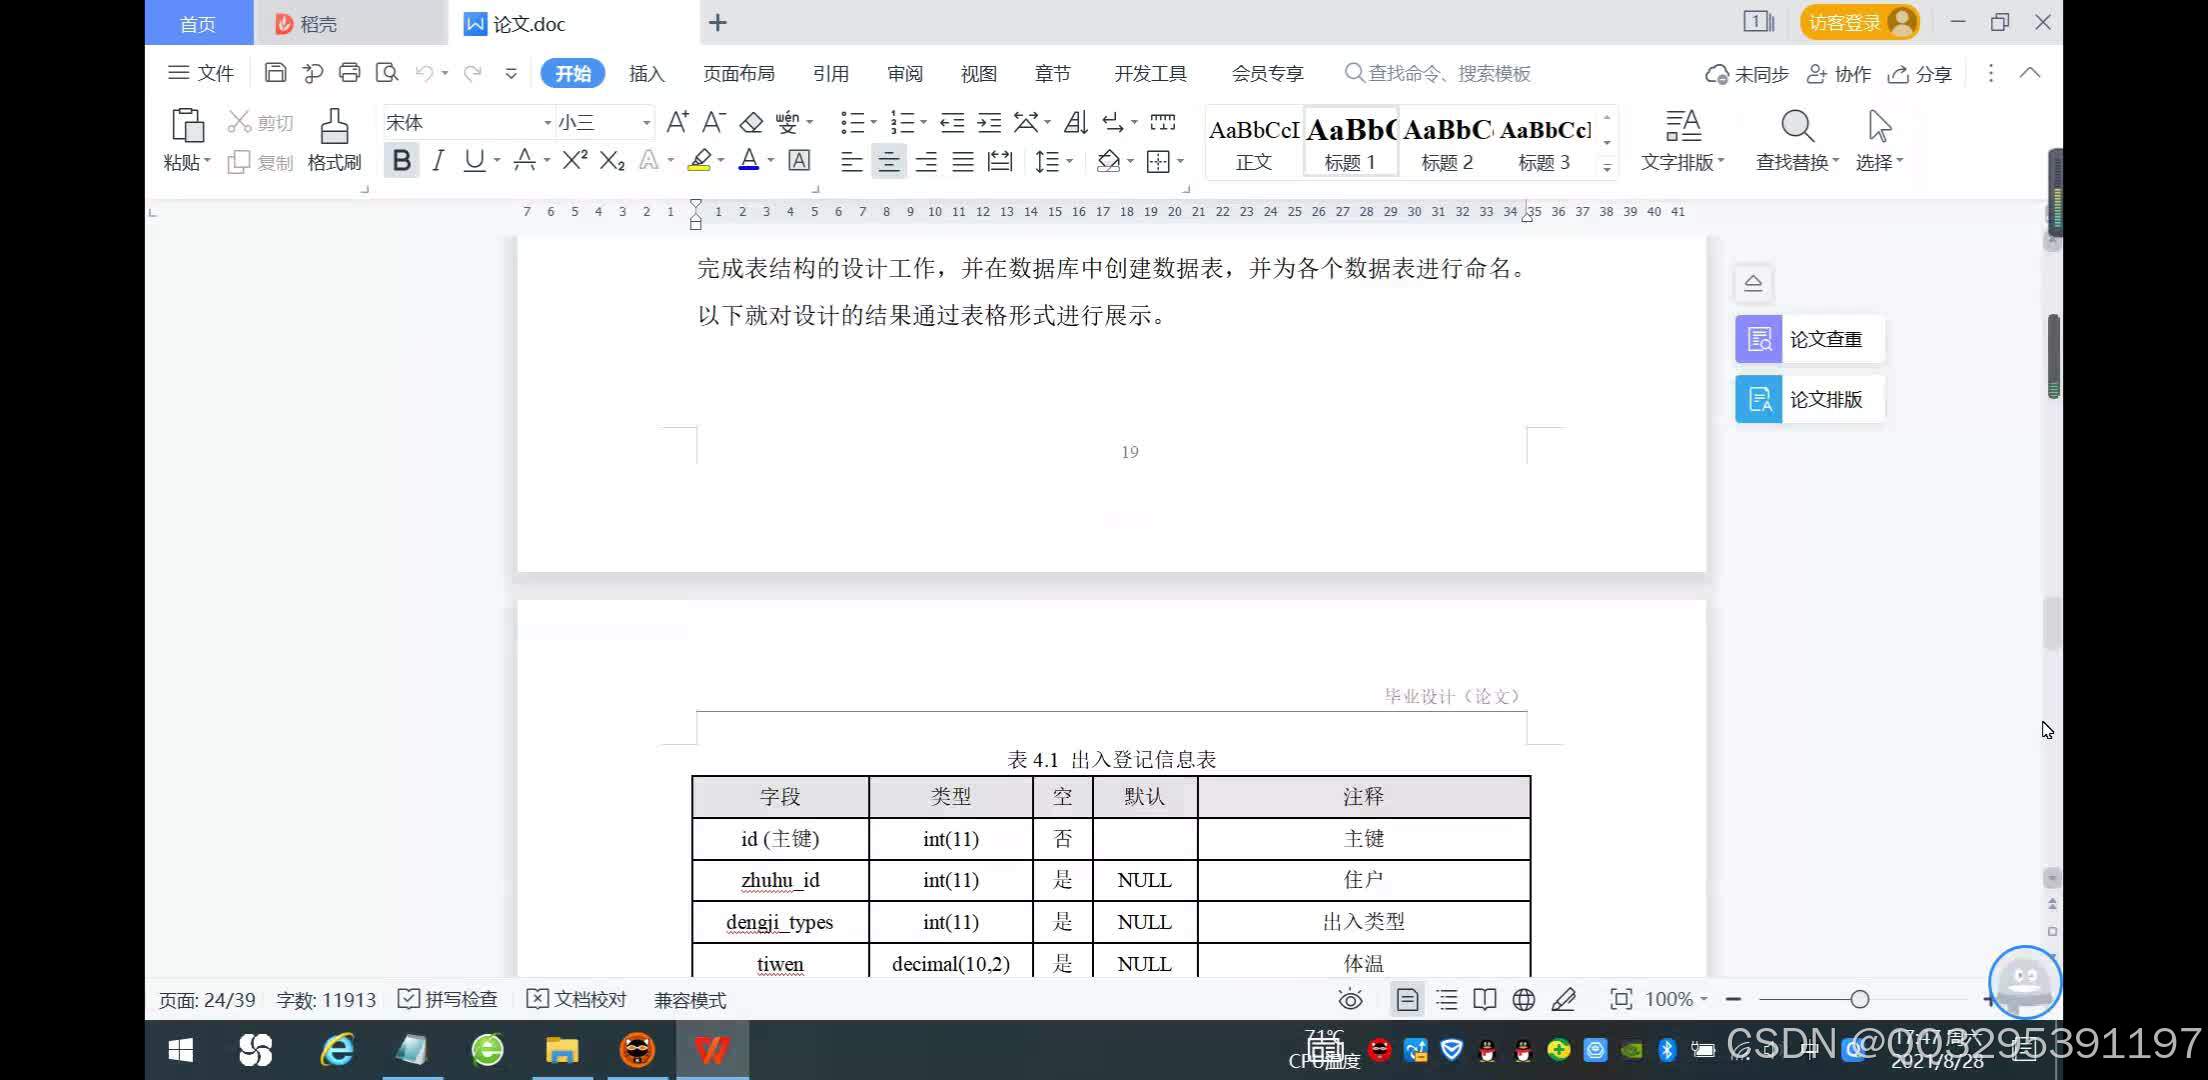The width and height of the screenshot is (2208, 1080).
Task: Decrease paragraph indent
Action: coord(952,122)
